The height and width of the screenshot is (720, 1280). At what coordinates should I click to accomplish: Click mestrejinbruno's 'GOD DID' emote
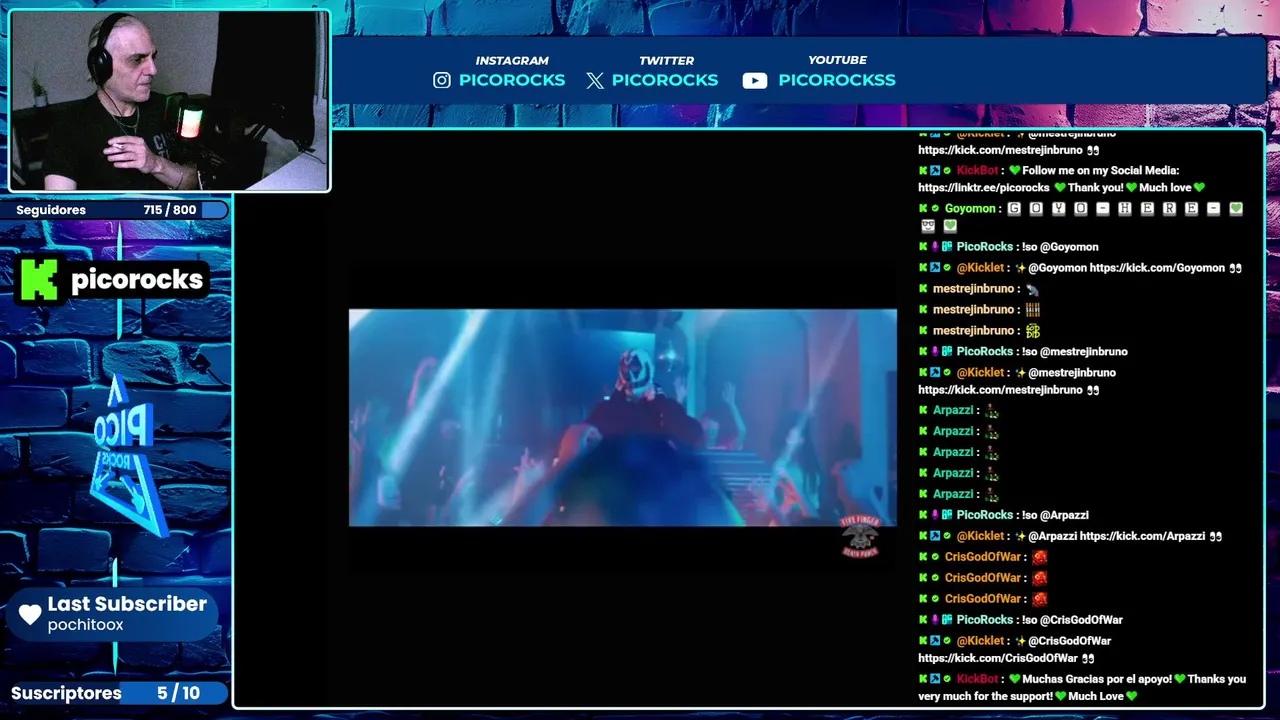(1032, 331)
